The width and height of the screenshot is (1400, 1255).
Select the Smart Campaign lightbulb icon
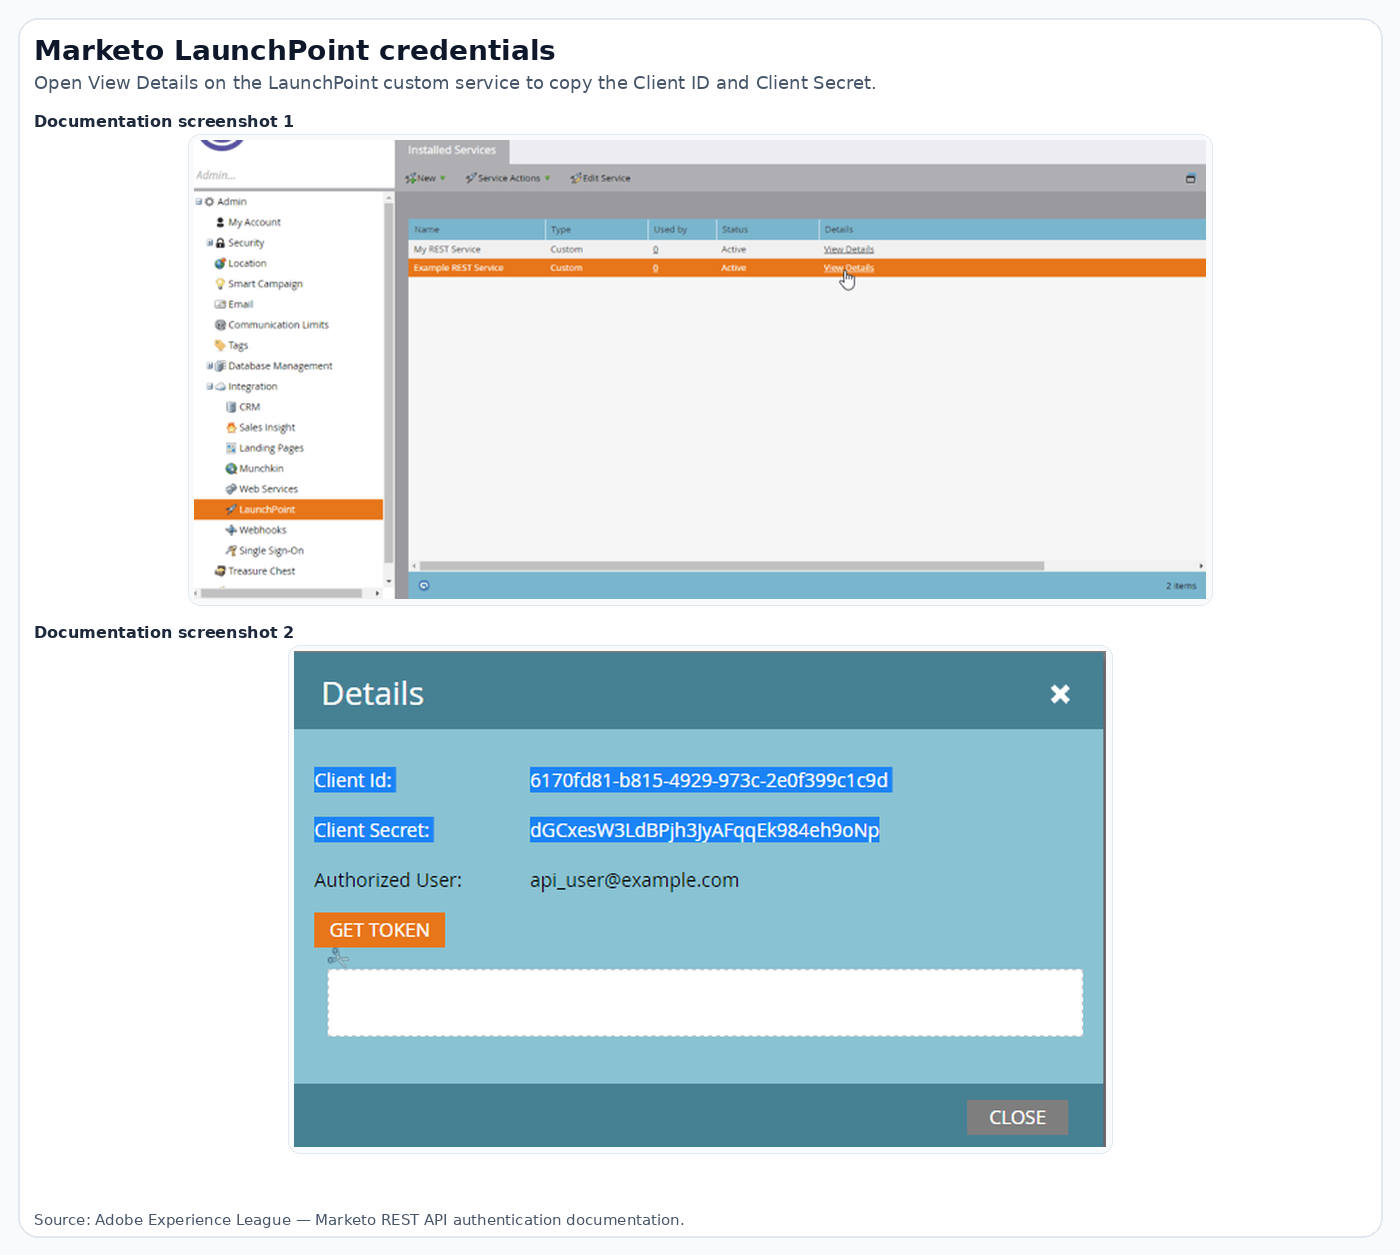[x=220, y=284]
